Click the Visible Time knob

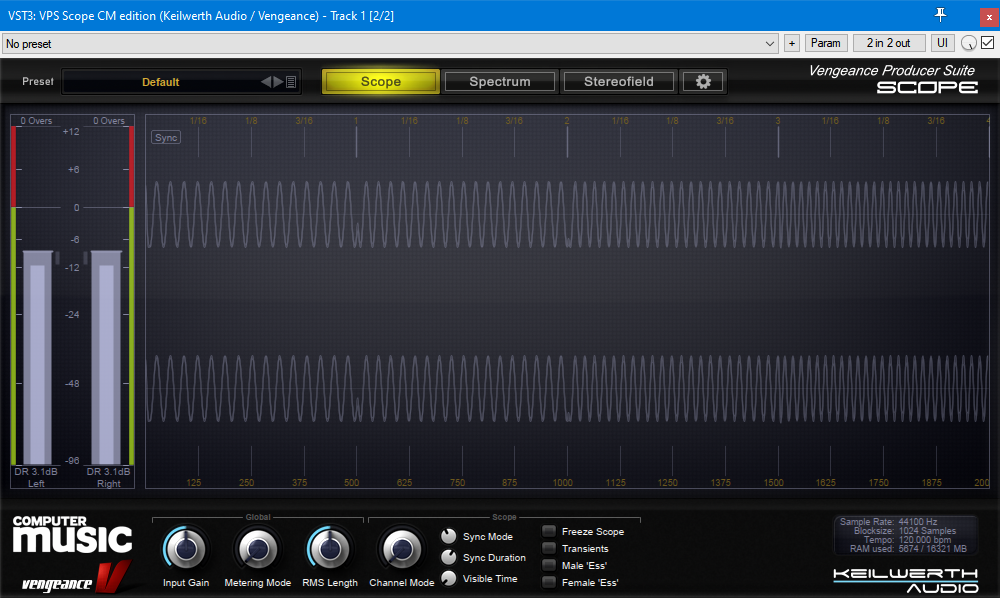(x=449, y=578)
